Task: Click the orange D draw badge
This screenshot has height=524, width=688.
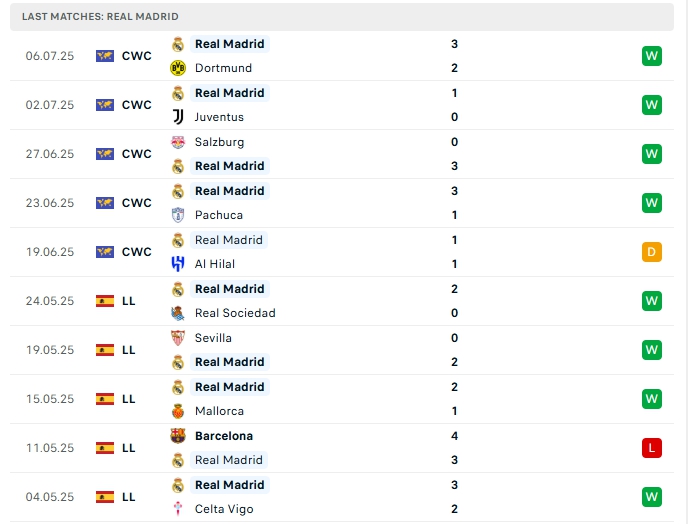Action: [x=652, y=252]
